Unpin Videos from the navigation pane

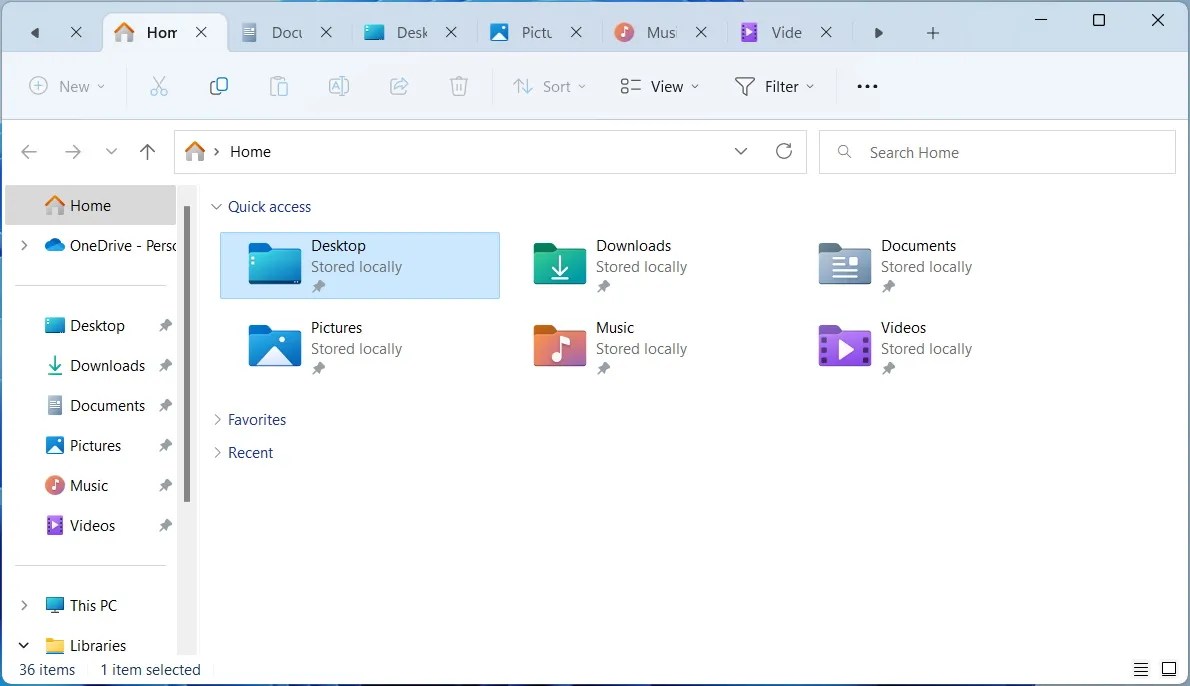[x=166, y=525]
